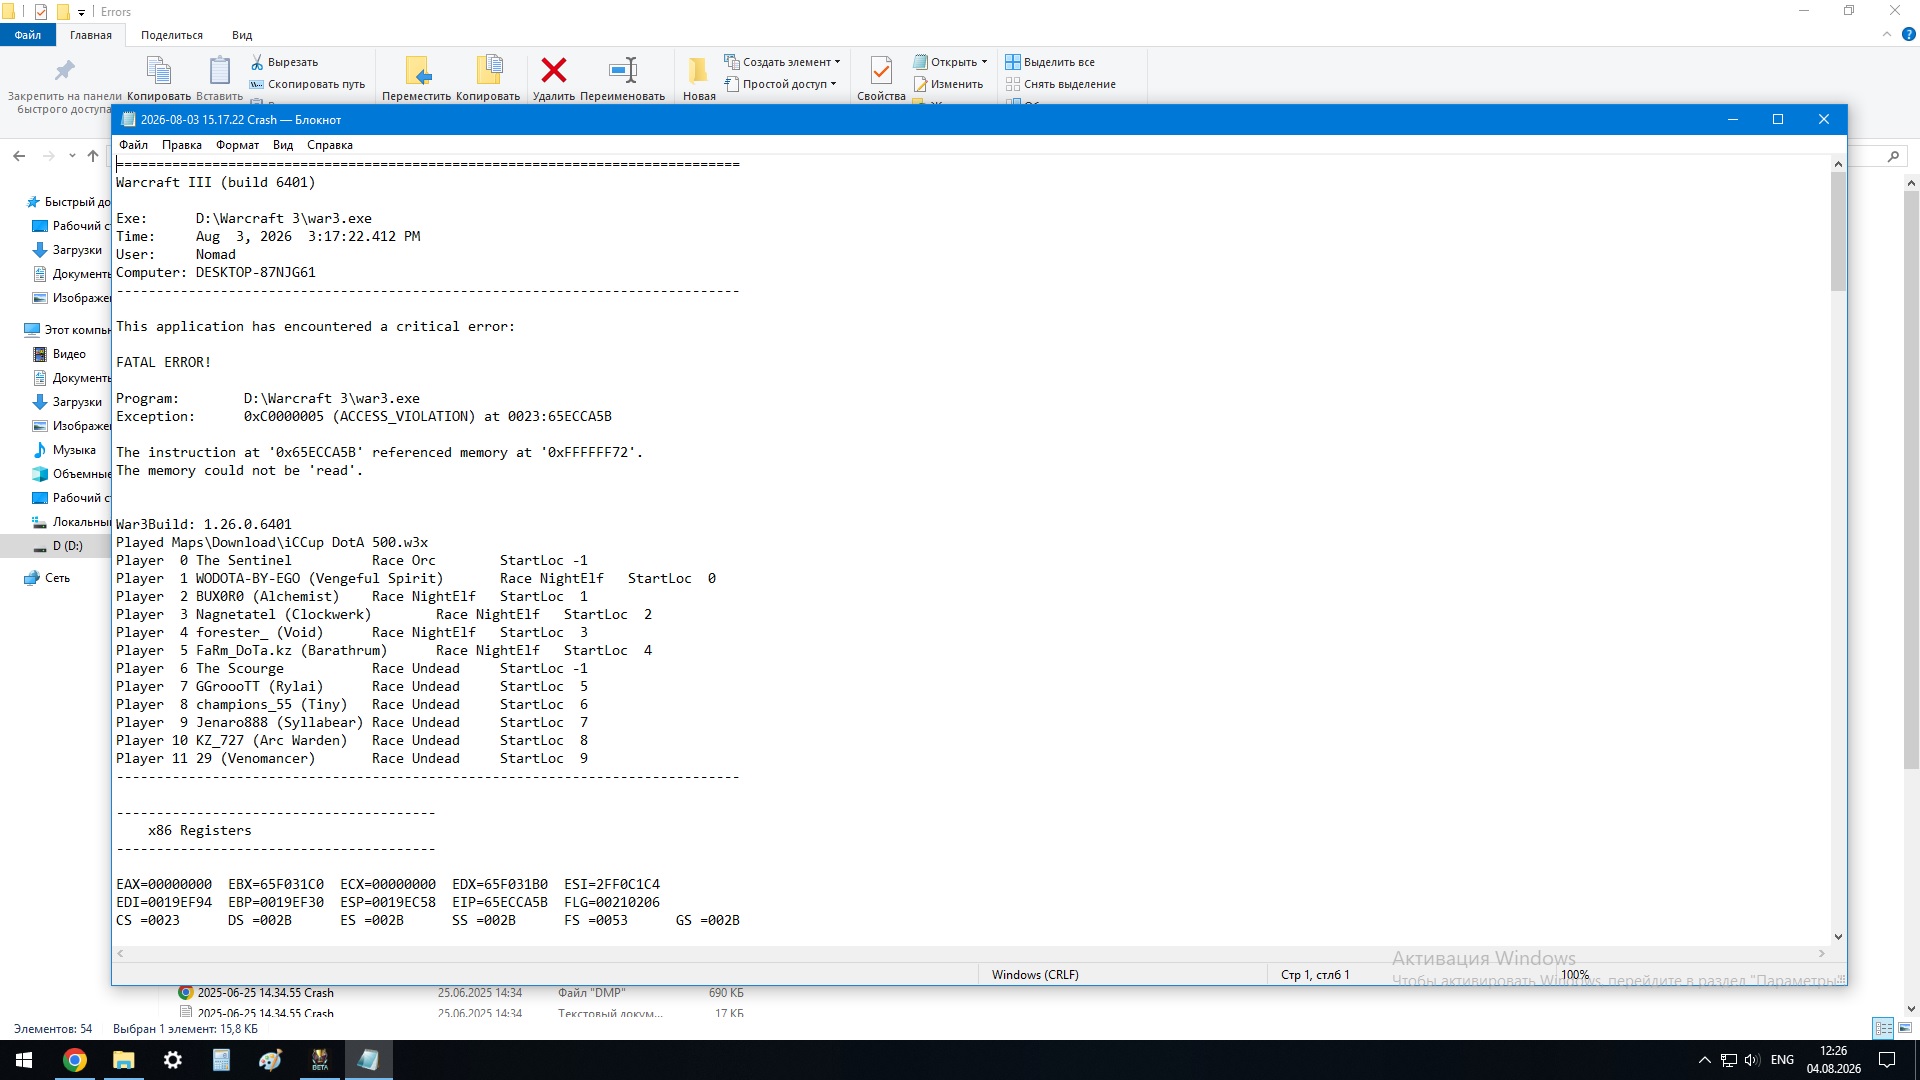The width and height of the screenshot is (1920, 1080).
Task: Click the New folder (Новая) icon
Action: click(x=698, y=70)
